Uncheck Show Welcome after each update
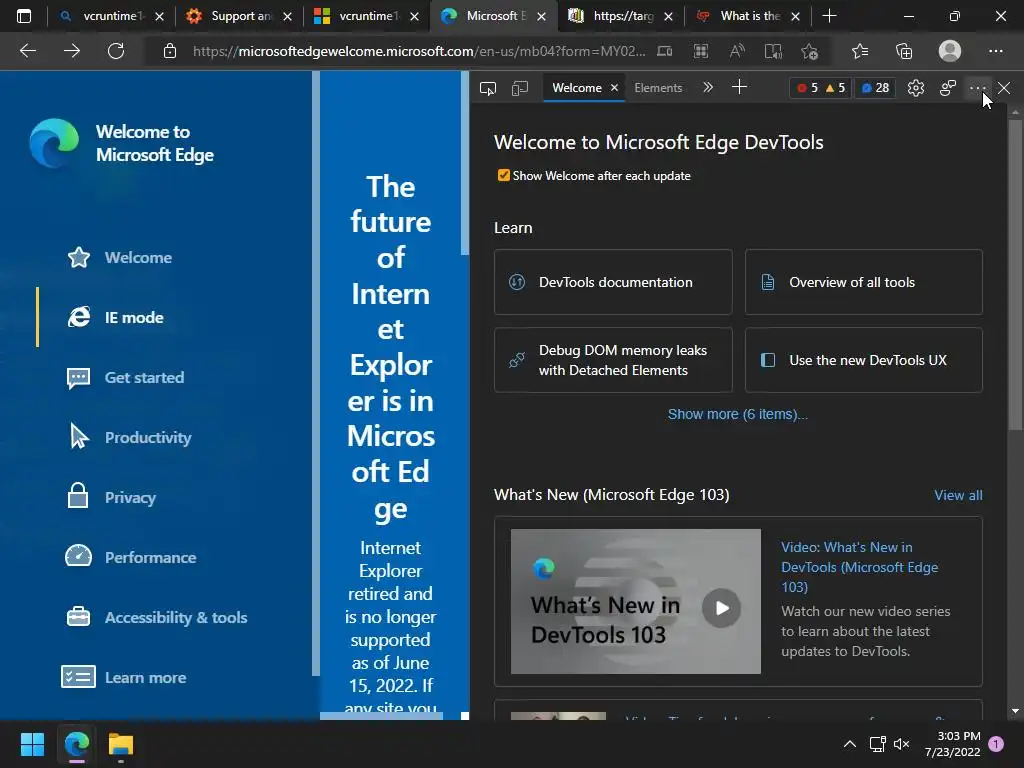Image resolution: width=1024 pixels, height=768 pixels. tap(504, 175)
